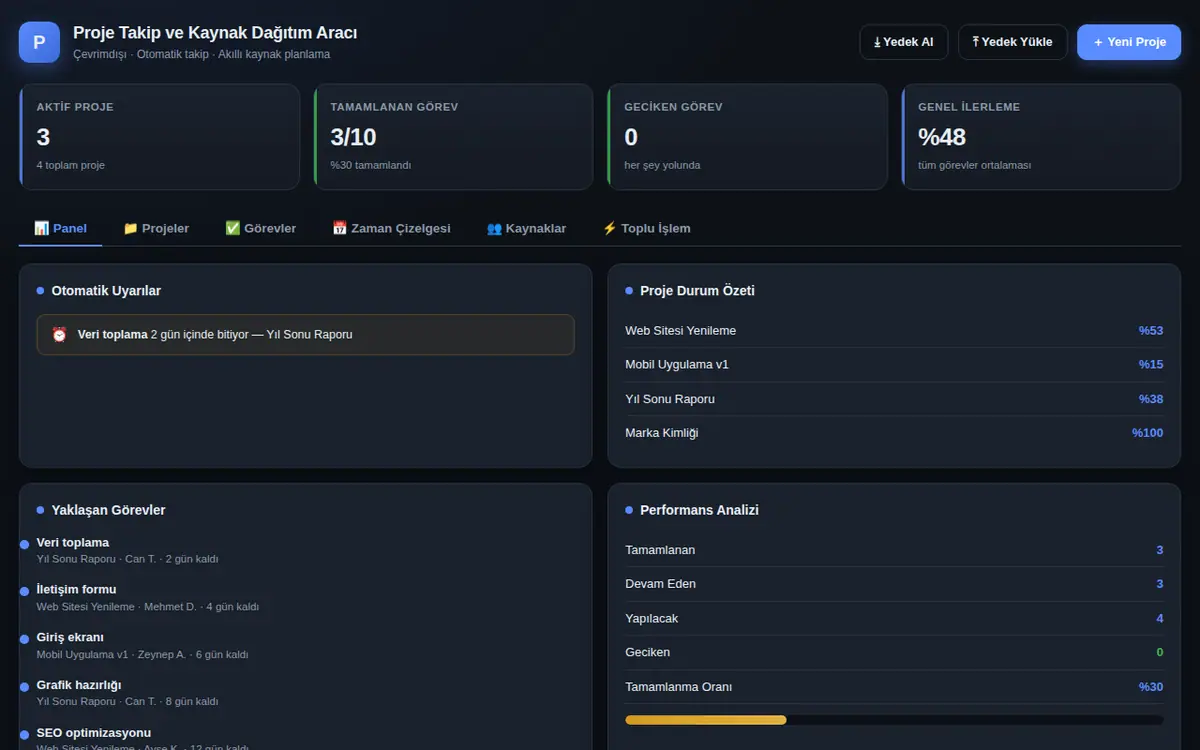Click the lightning icon on Toplu İşlem tab
The image size is (1200, 750).
click(609, 228)
